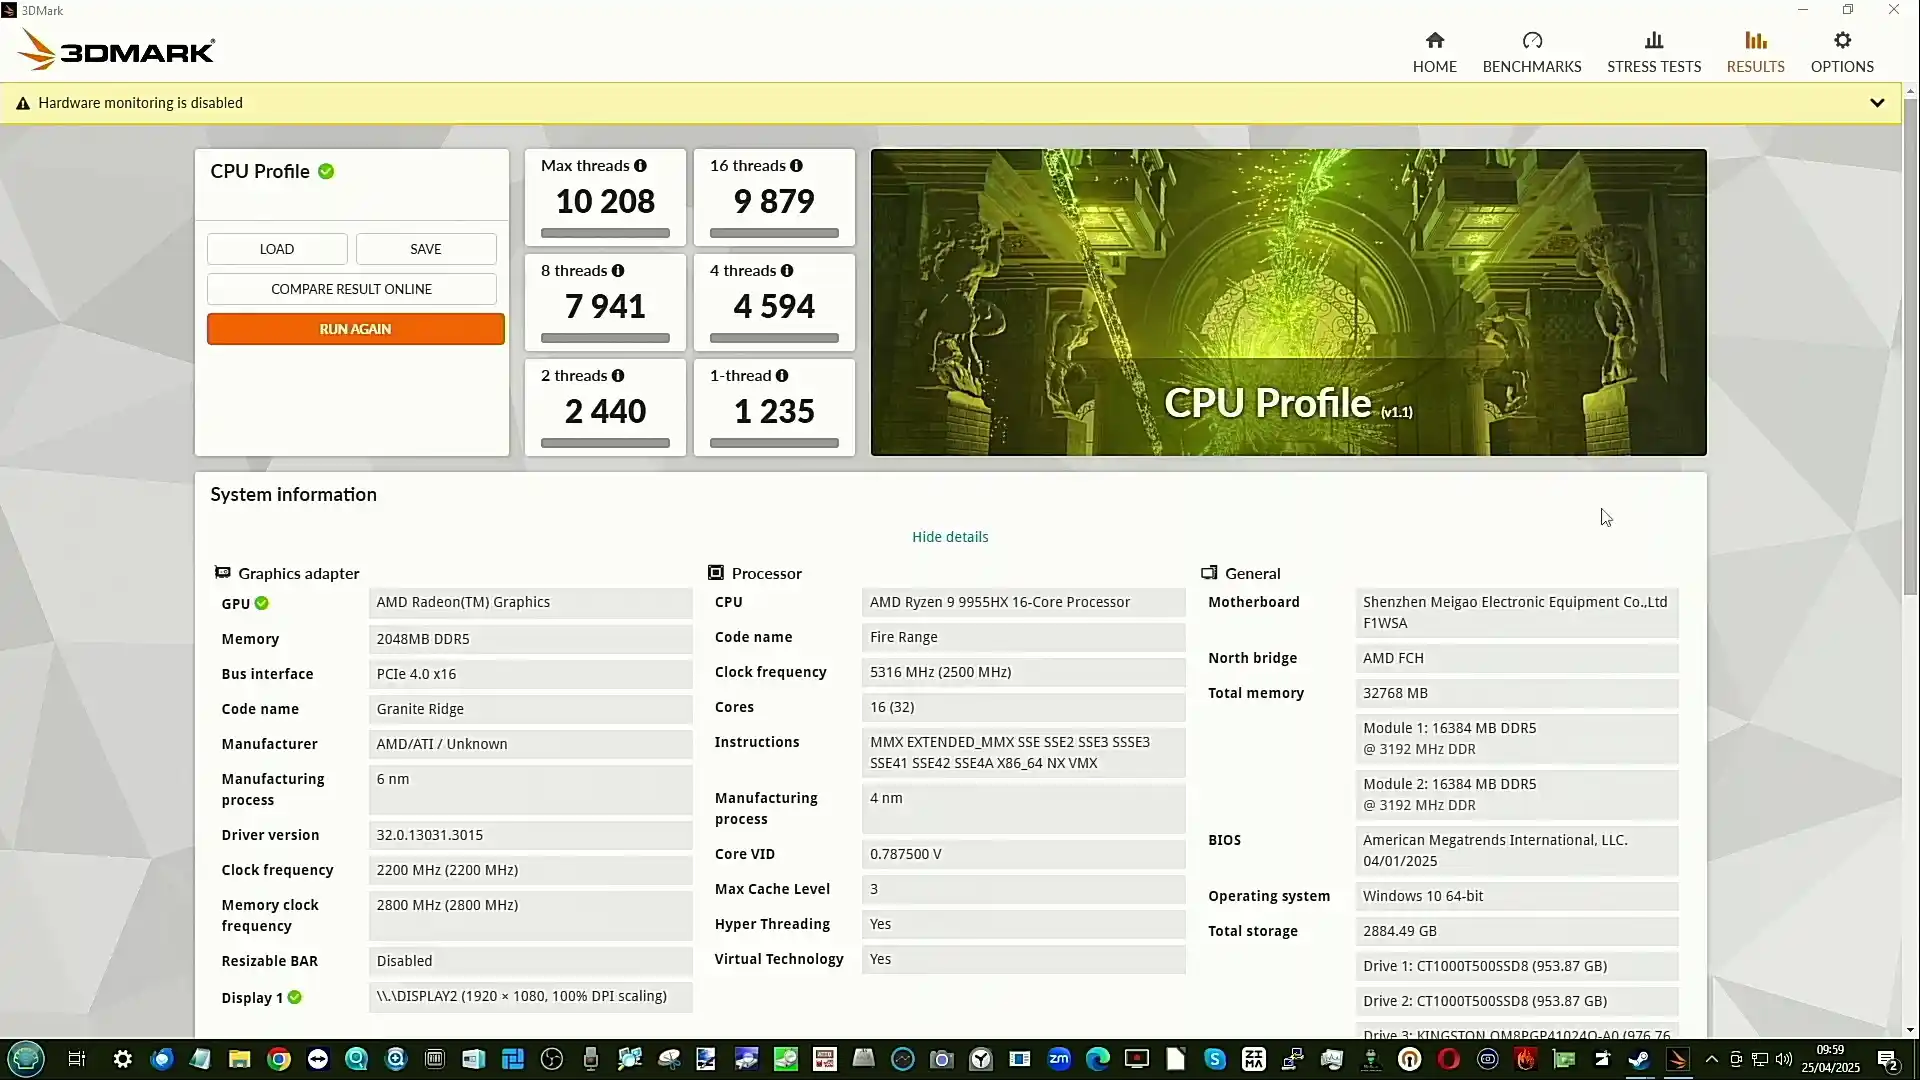Click the Hide details link
Image resolution: width=1920 pixels, height=1080 pixels.
pyautogui.click(x=950, y=537)
